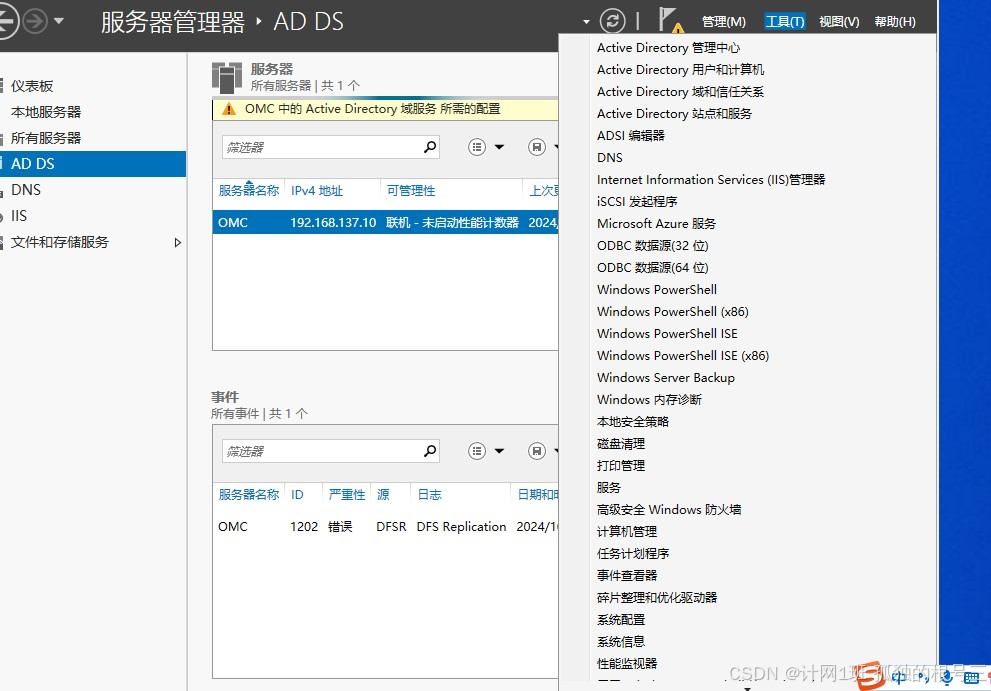Open 任务计划程序

coord(633,554)
